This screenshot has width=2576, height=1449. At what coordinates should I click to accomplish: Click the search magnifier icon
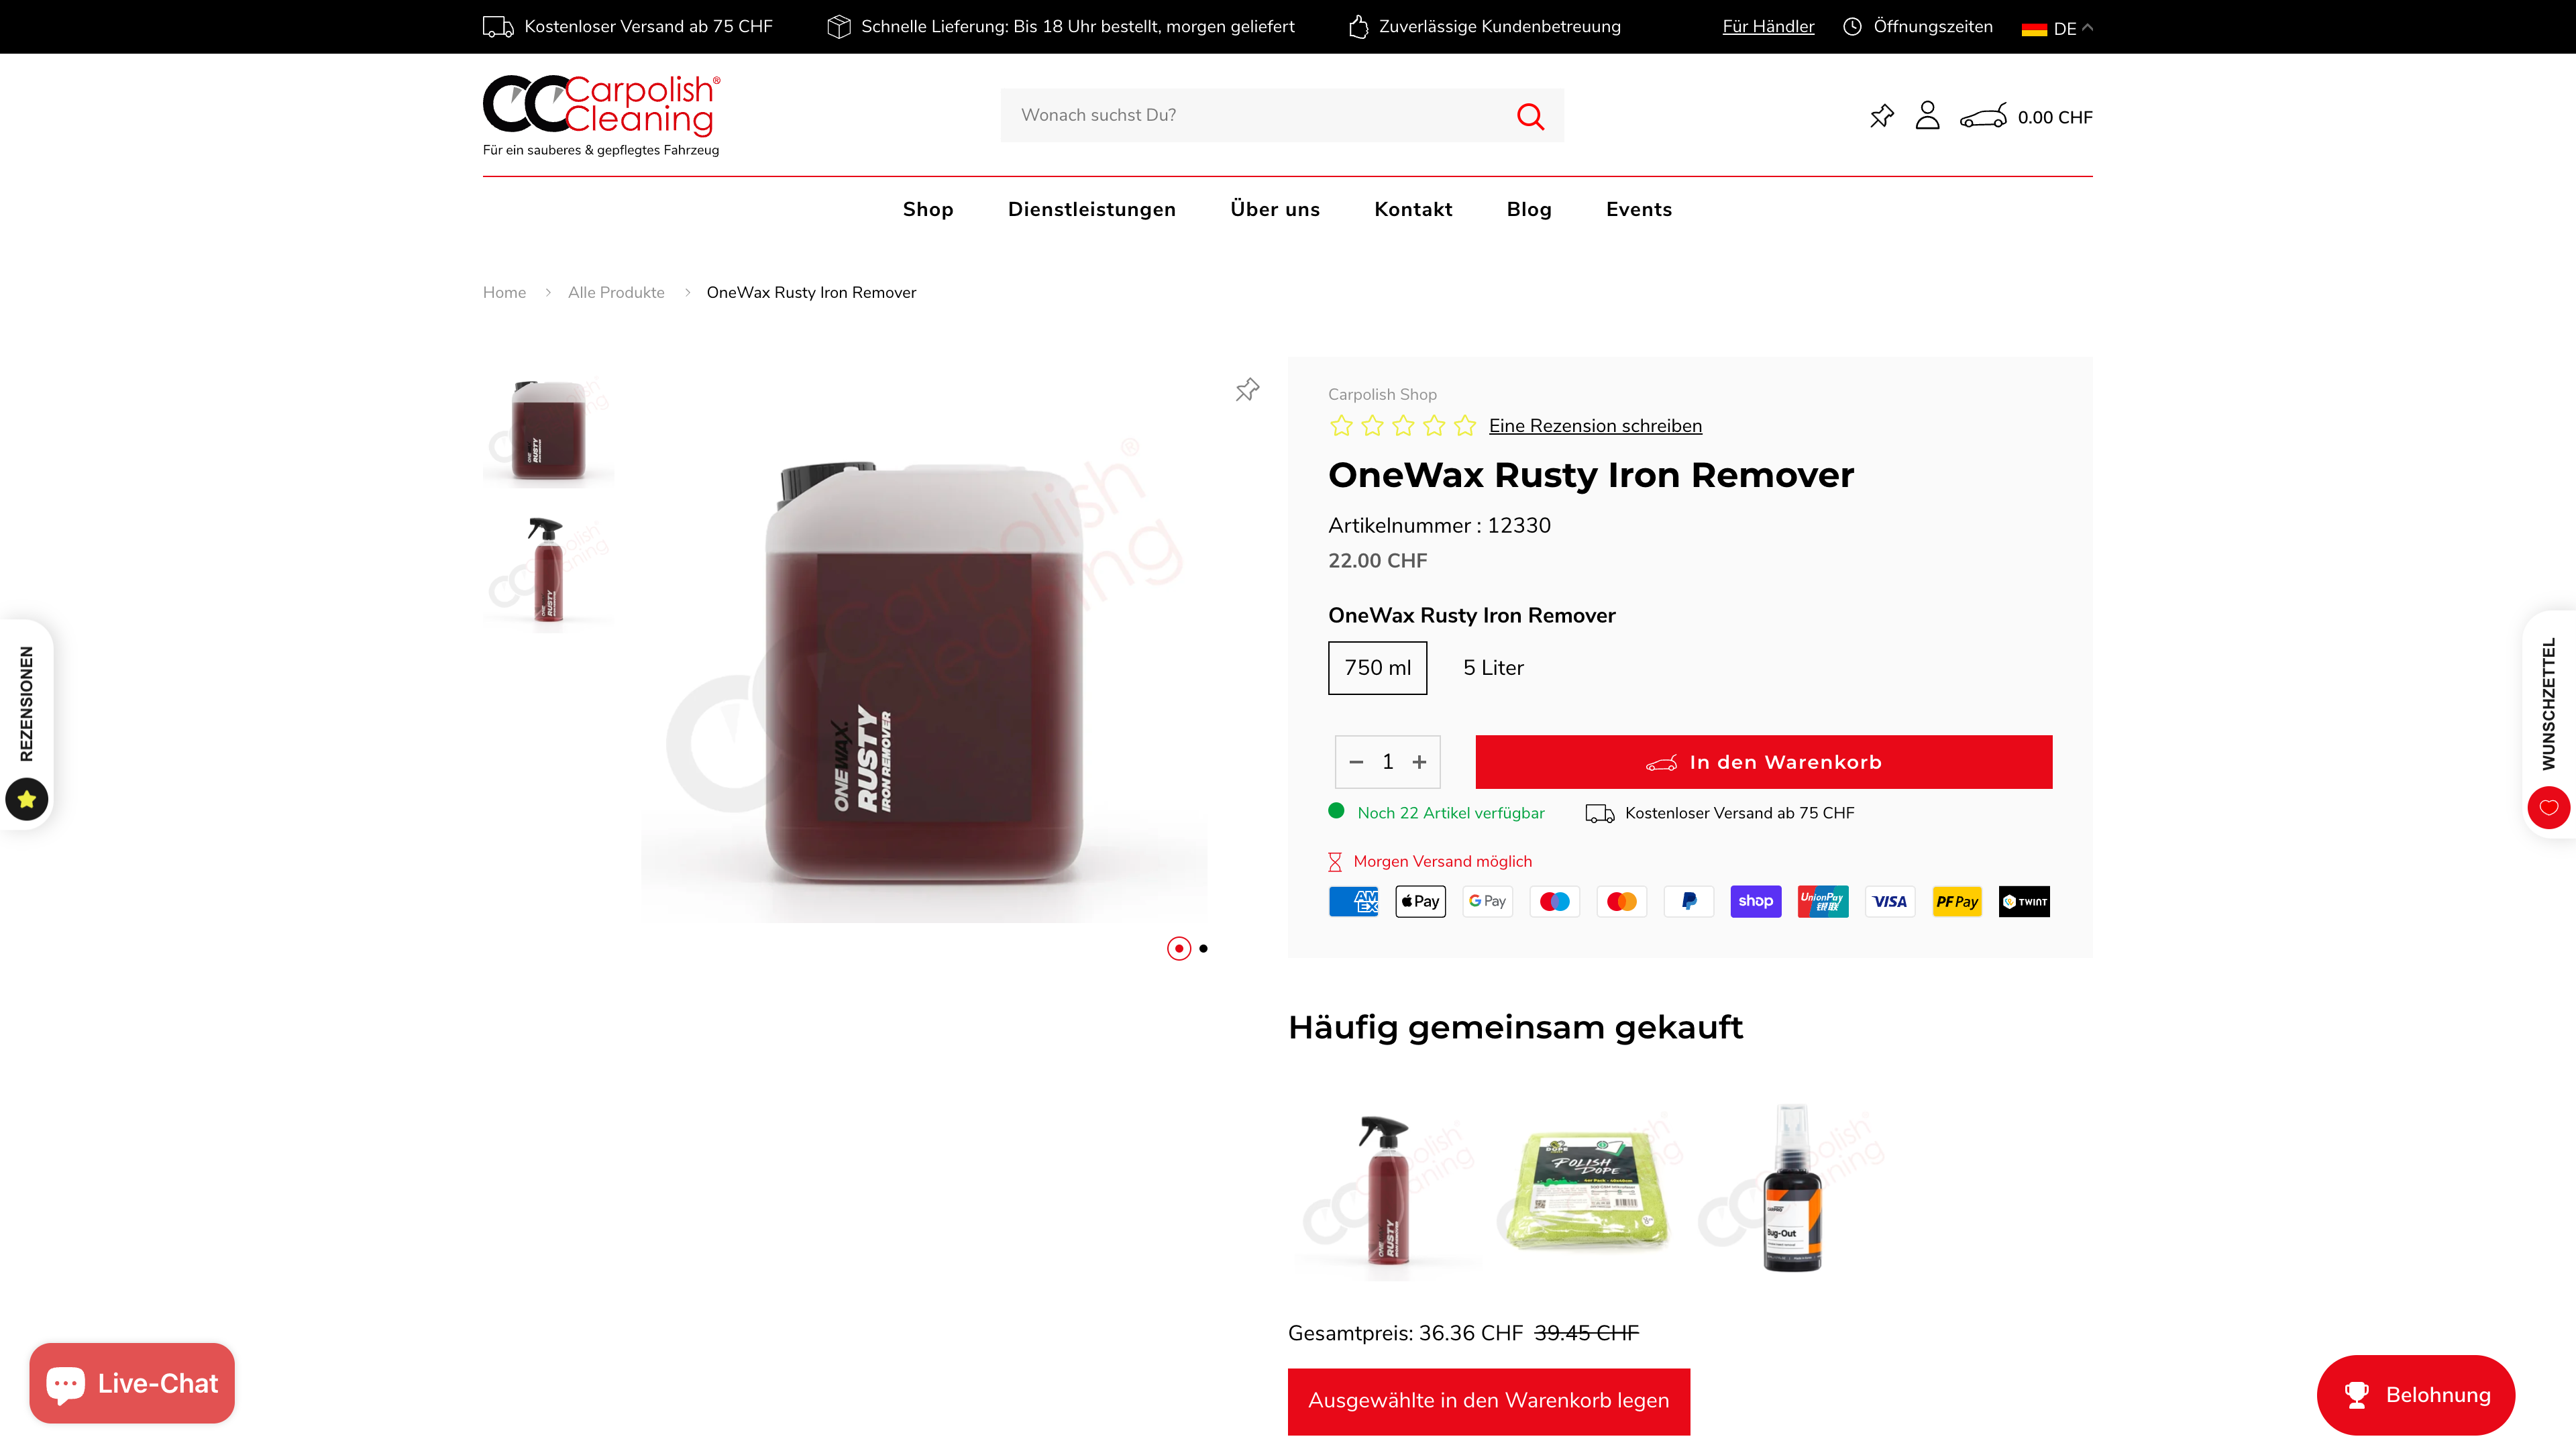[1530, 116]
